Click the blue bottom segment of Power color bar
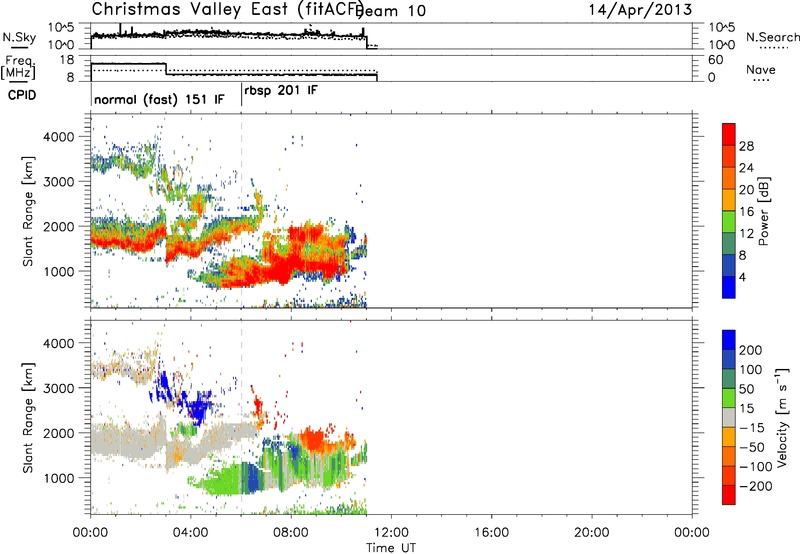Image resolution: width=800 pixels, height=554 pixels. 729,287
